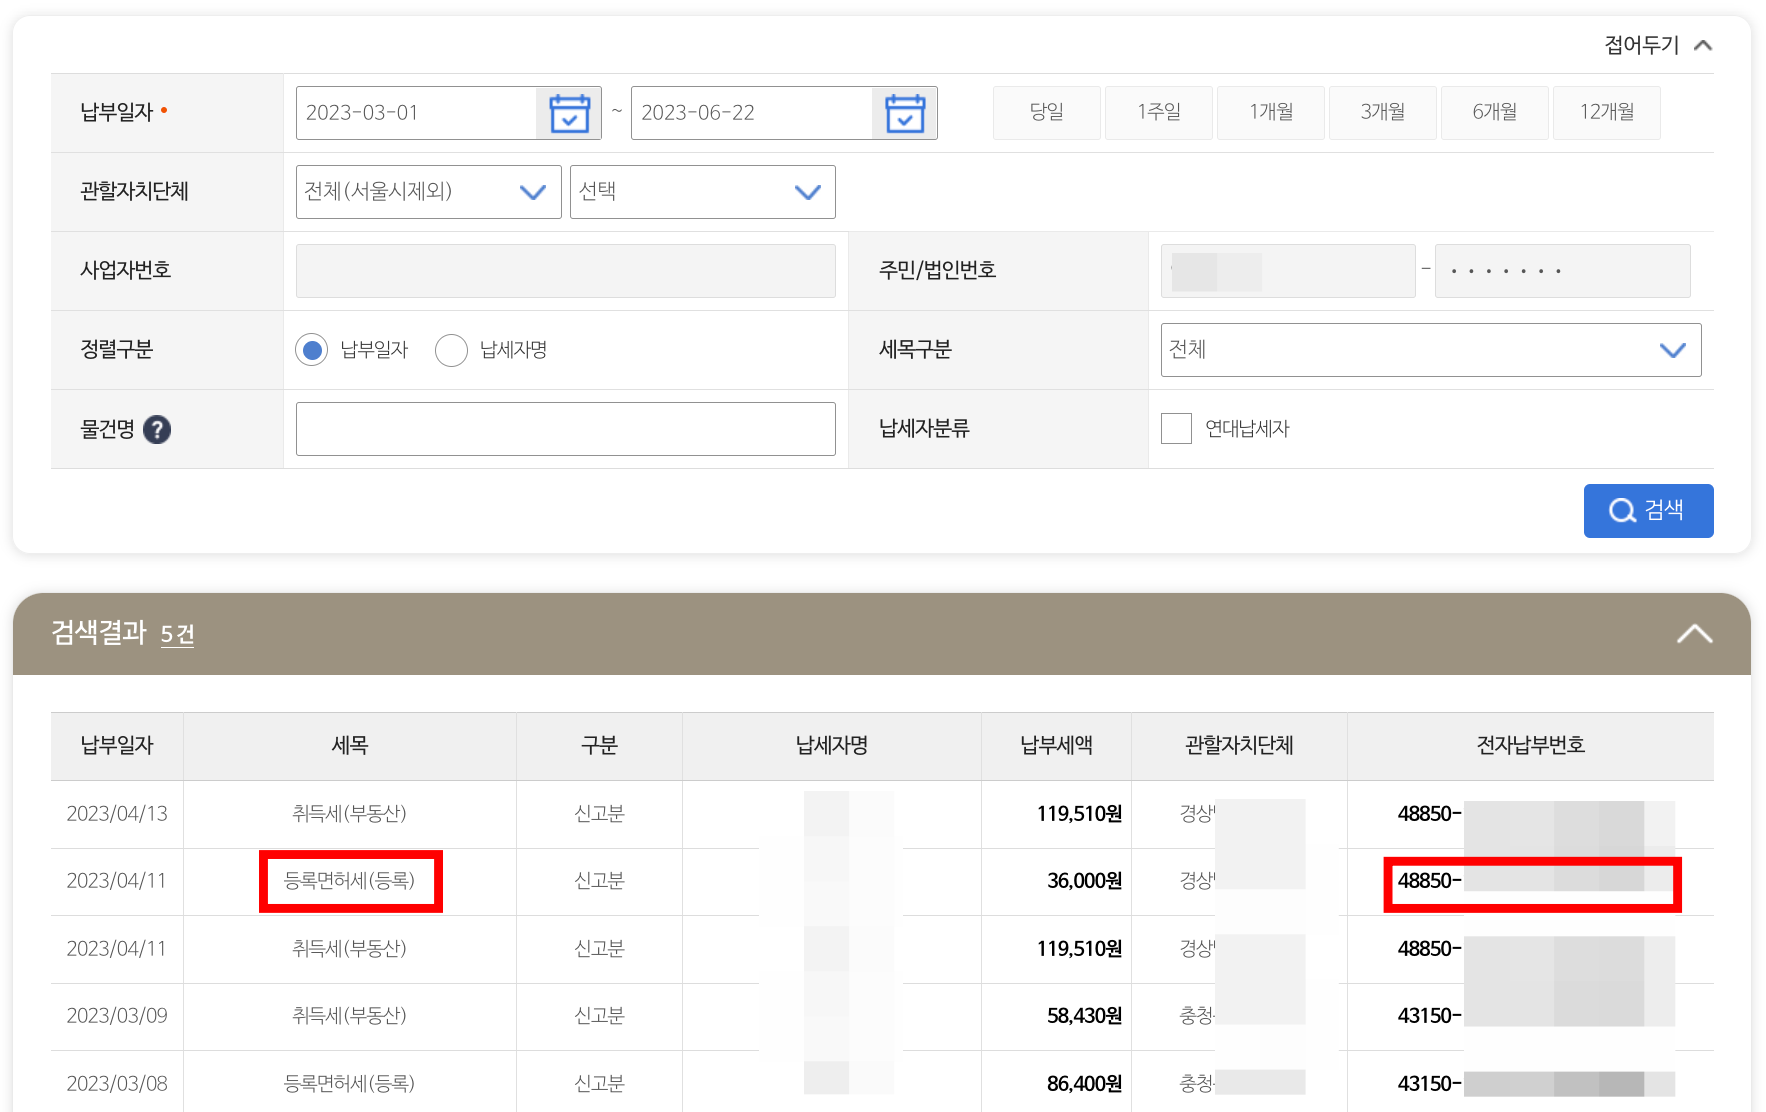Collapse the search results panel chevron
1766x1112 pixels.
[x=1694, y=634]
